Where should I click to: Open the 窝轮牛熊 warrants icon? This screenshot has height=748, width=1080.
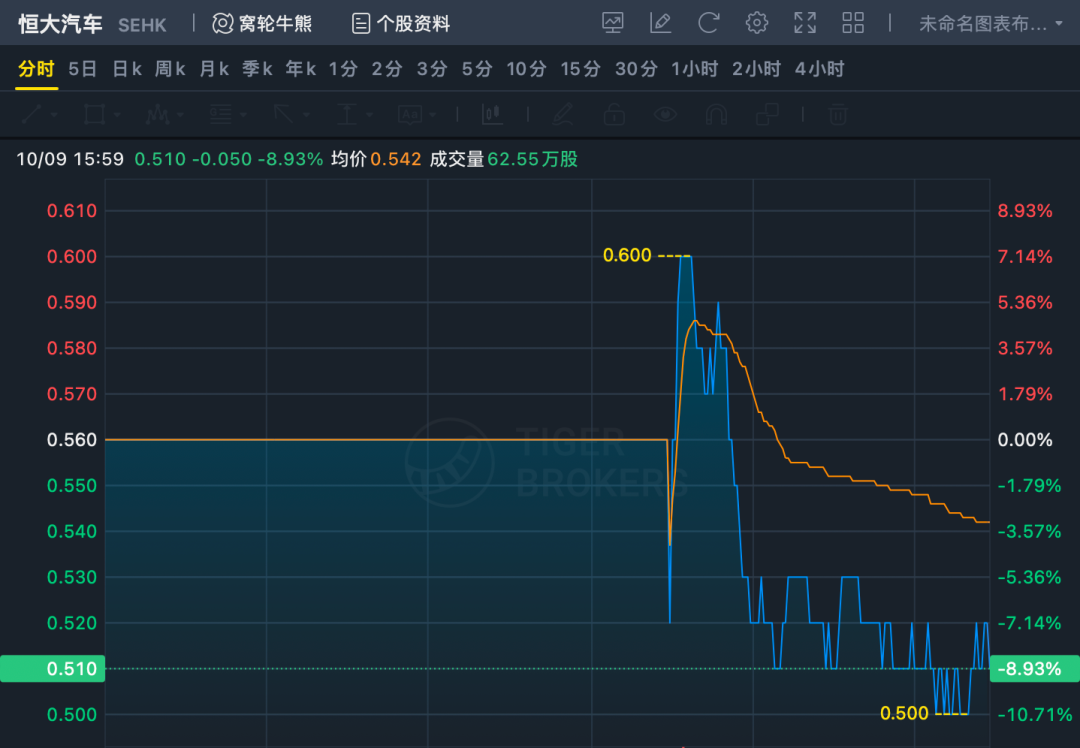point(222,23)
